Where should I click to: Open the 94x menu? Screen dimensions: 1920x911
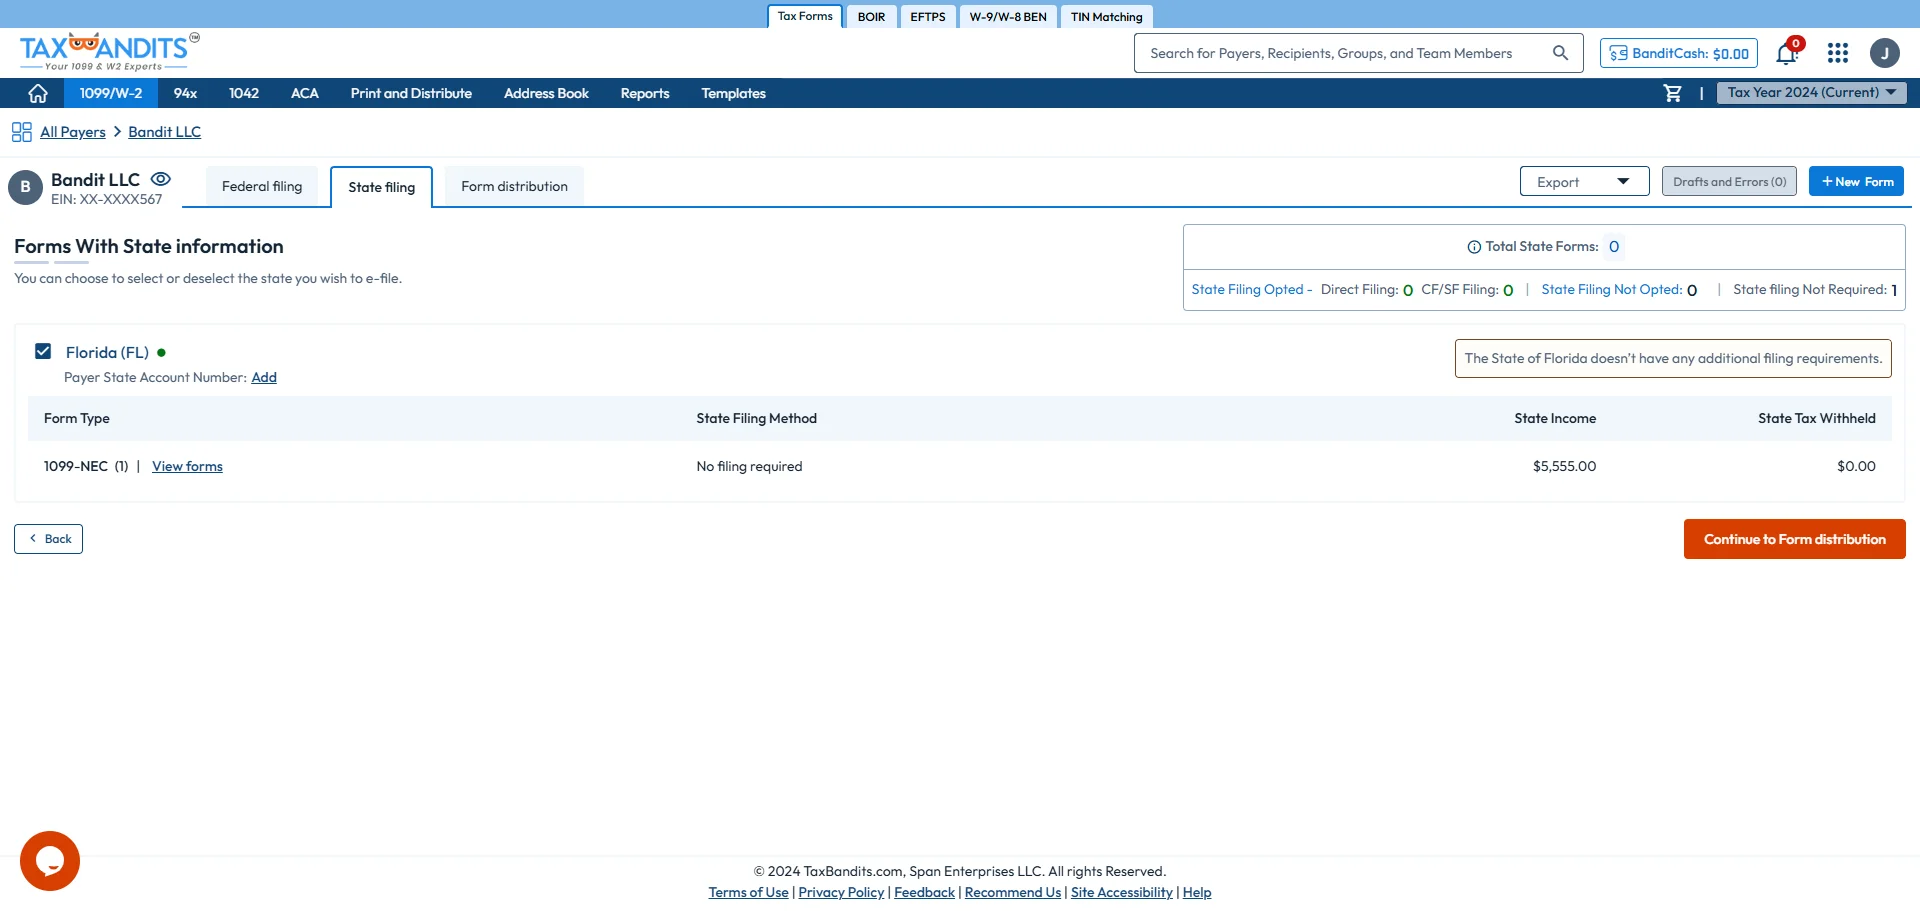click(185, 93)
